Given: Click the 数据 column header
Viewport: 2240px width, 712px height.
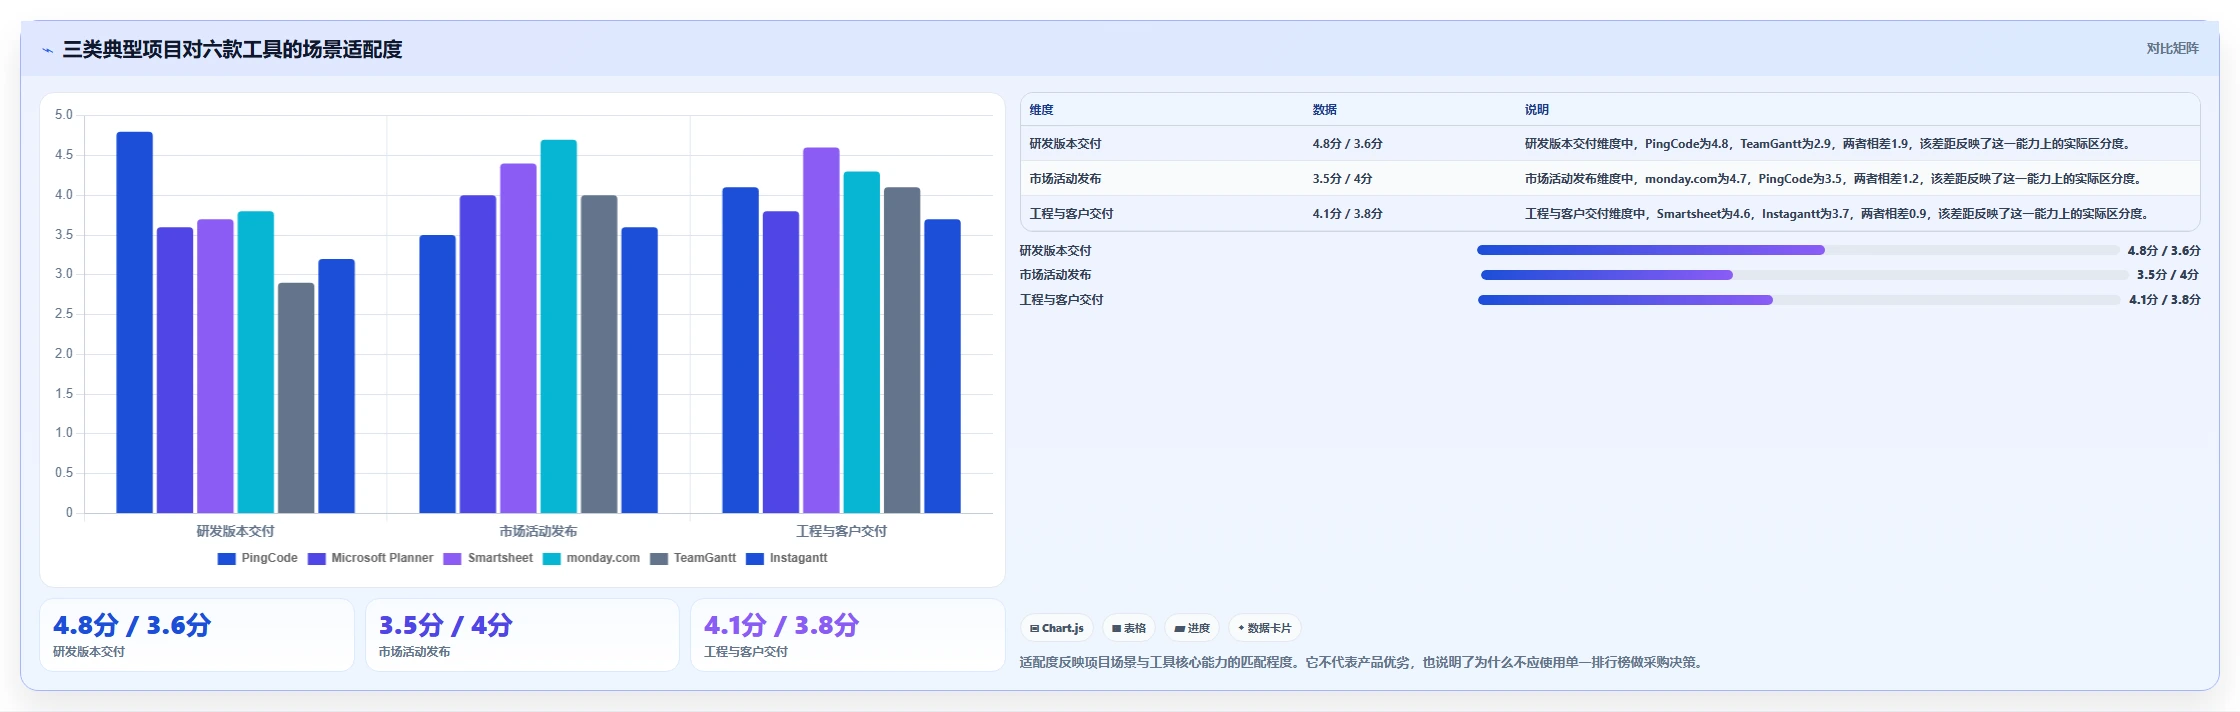Looking at the screenshot, I should 1325,110.
